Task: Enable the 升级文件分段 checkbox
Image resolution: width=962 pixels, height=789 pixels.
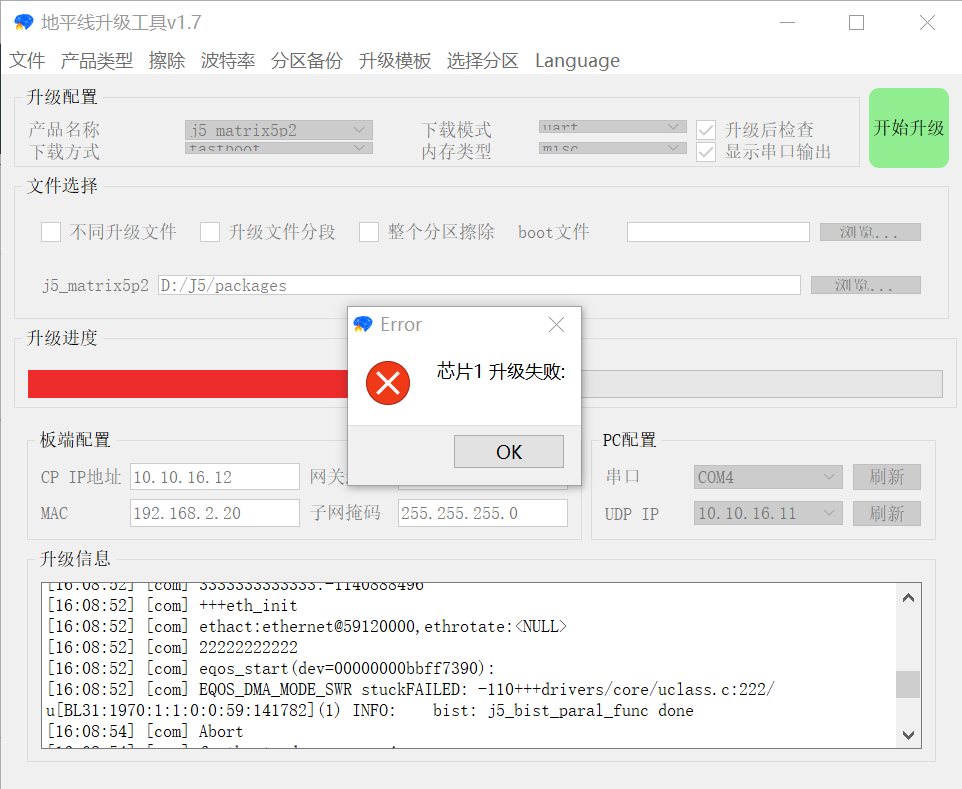Action: coord(210,232)
